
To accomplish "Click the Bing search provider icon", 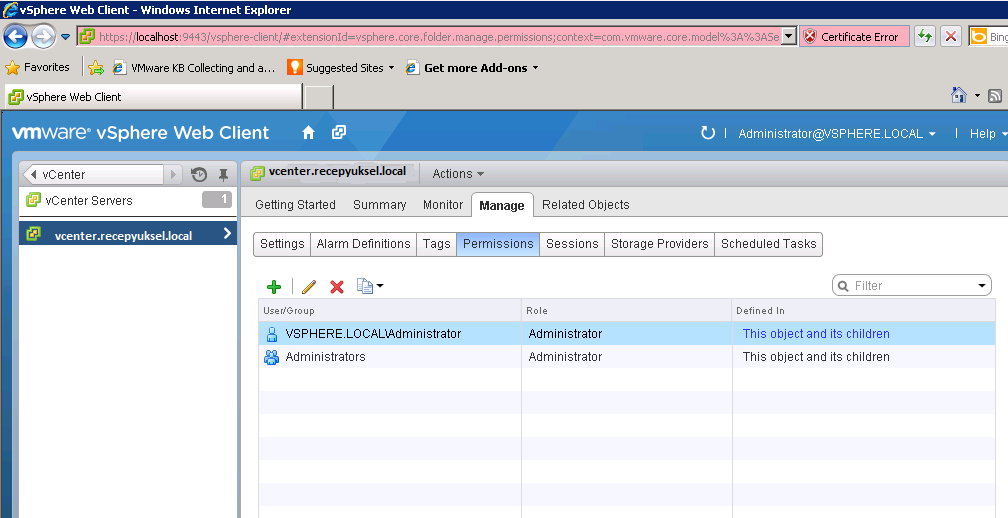I will pyautogui.click(x=978, y=37).
